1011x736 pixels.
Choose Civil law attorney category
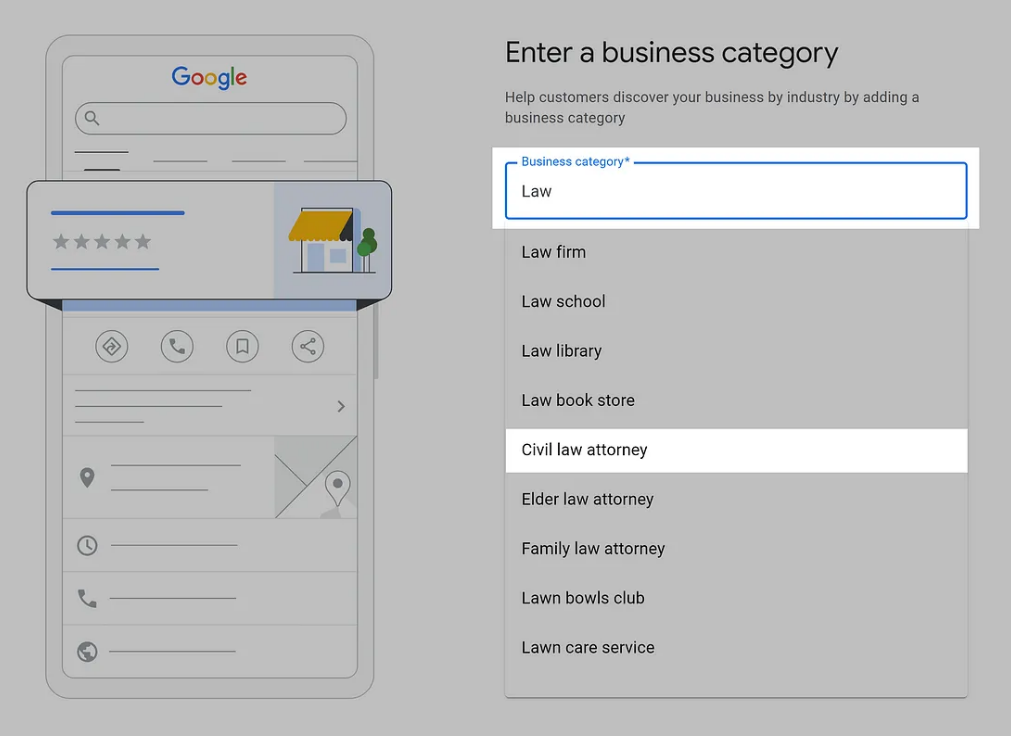click(x=736, y=450)
